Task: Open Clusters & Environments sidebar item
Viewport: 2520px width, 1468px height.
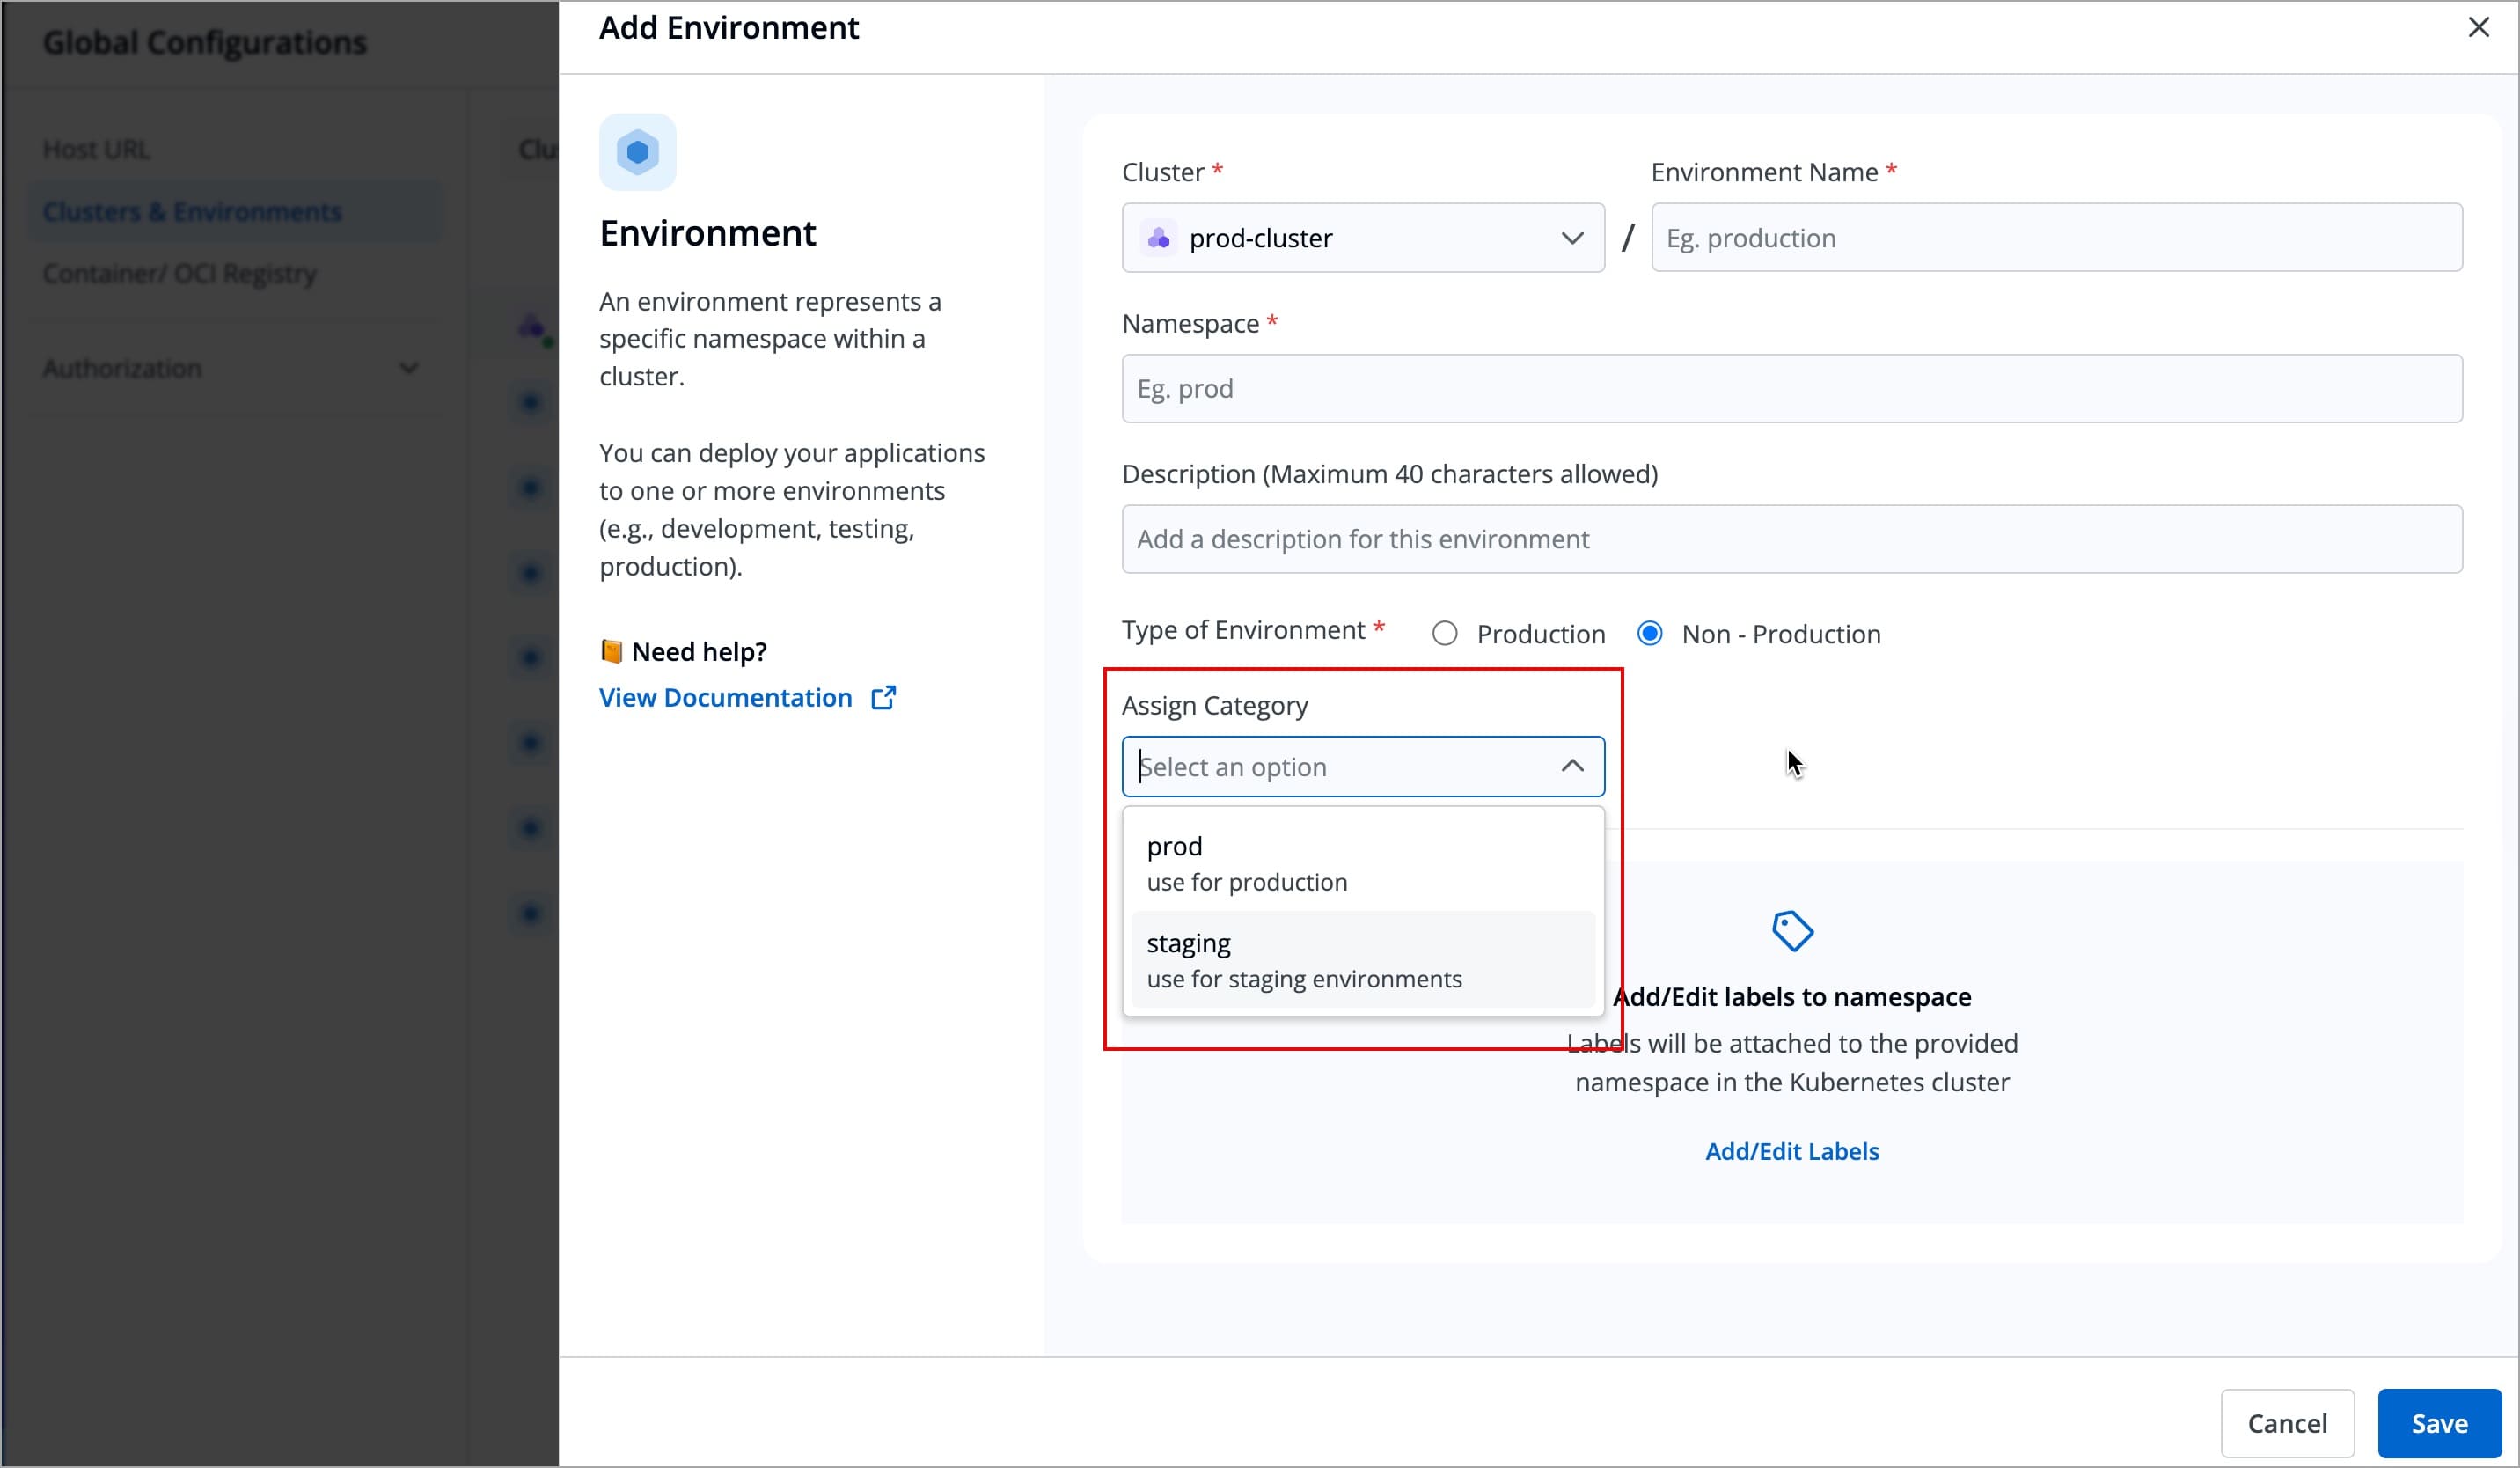Action: [192, 212]
